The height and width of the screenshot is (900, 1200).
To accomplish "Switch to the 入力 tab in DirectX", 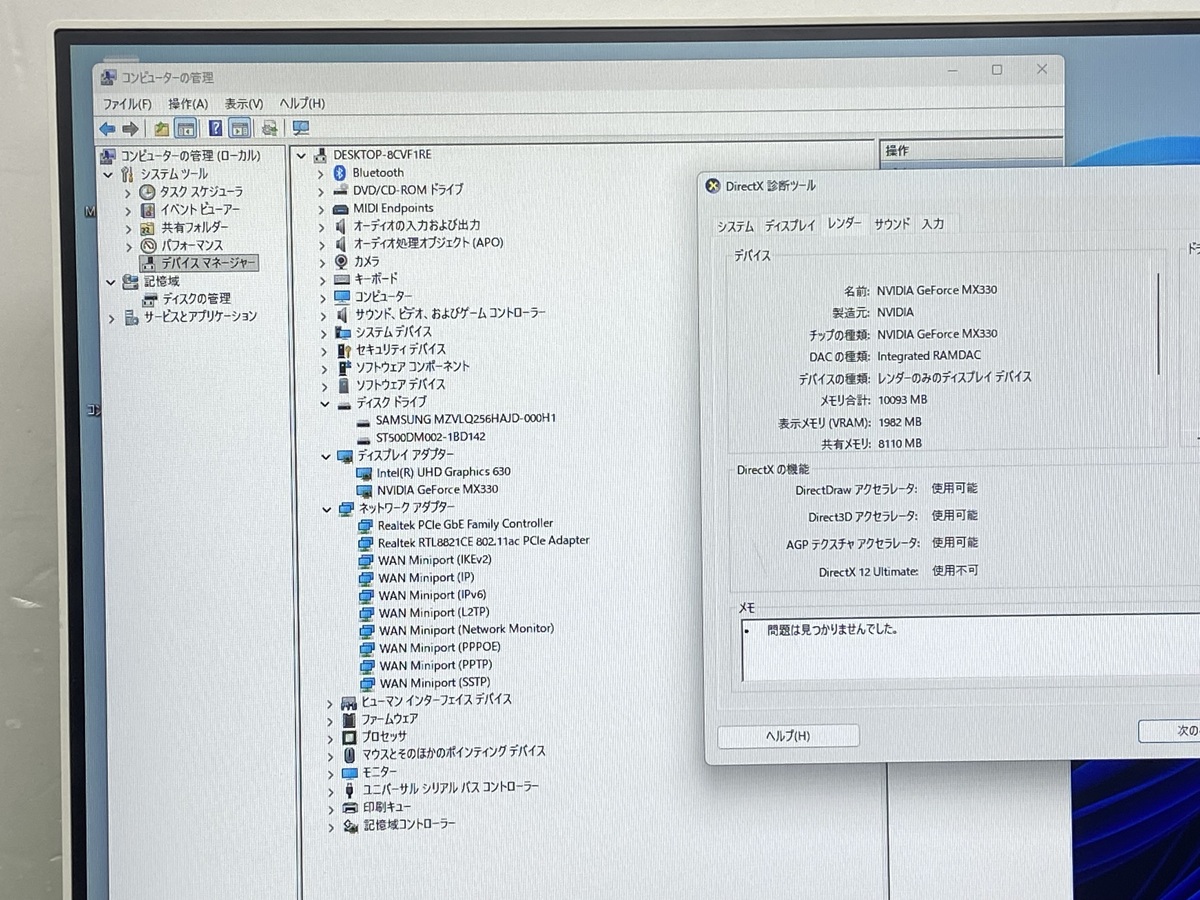I will coord(933,224).
